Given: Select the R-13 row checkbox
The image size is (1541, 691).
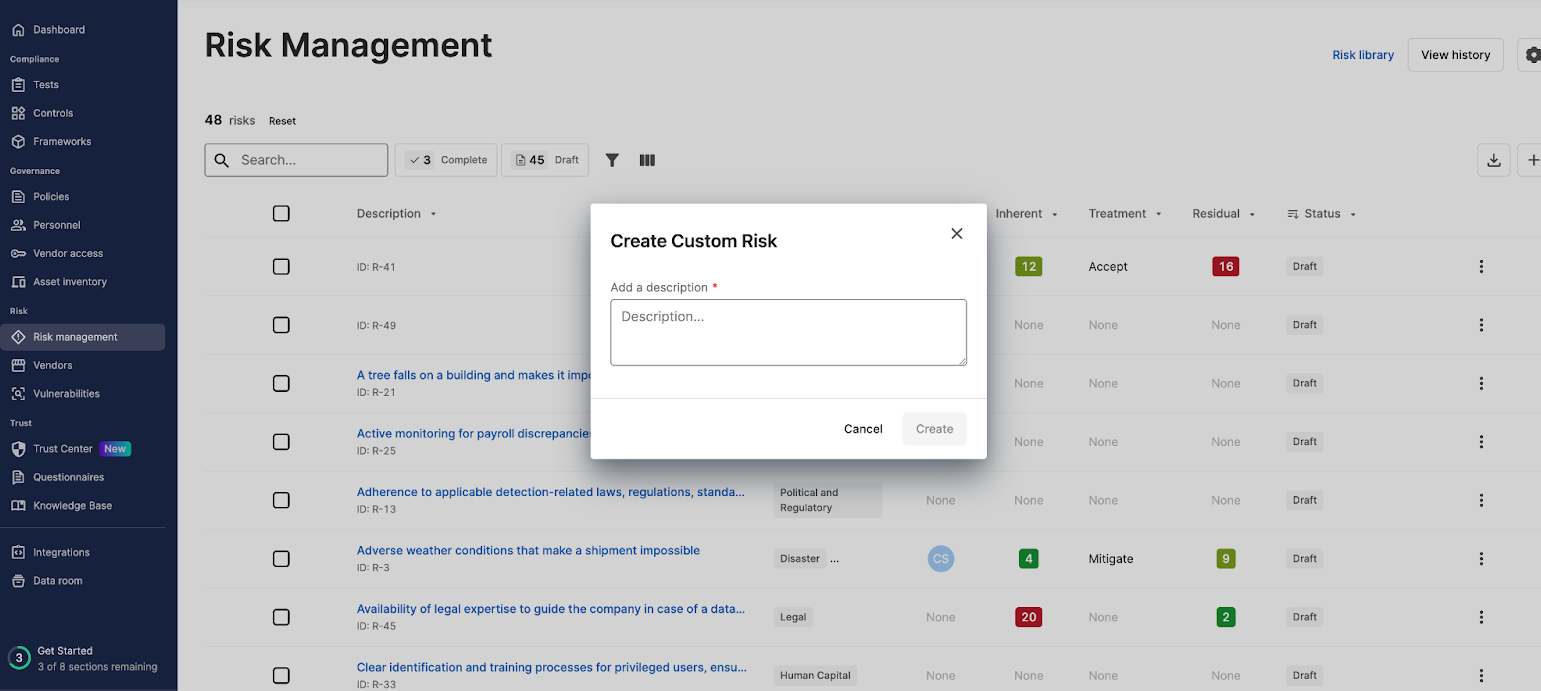Looking at the screenshot, I should [281, 500].
